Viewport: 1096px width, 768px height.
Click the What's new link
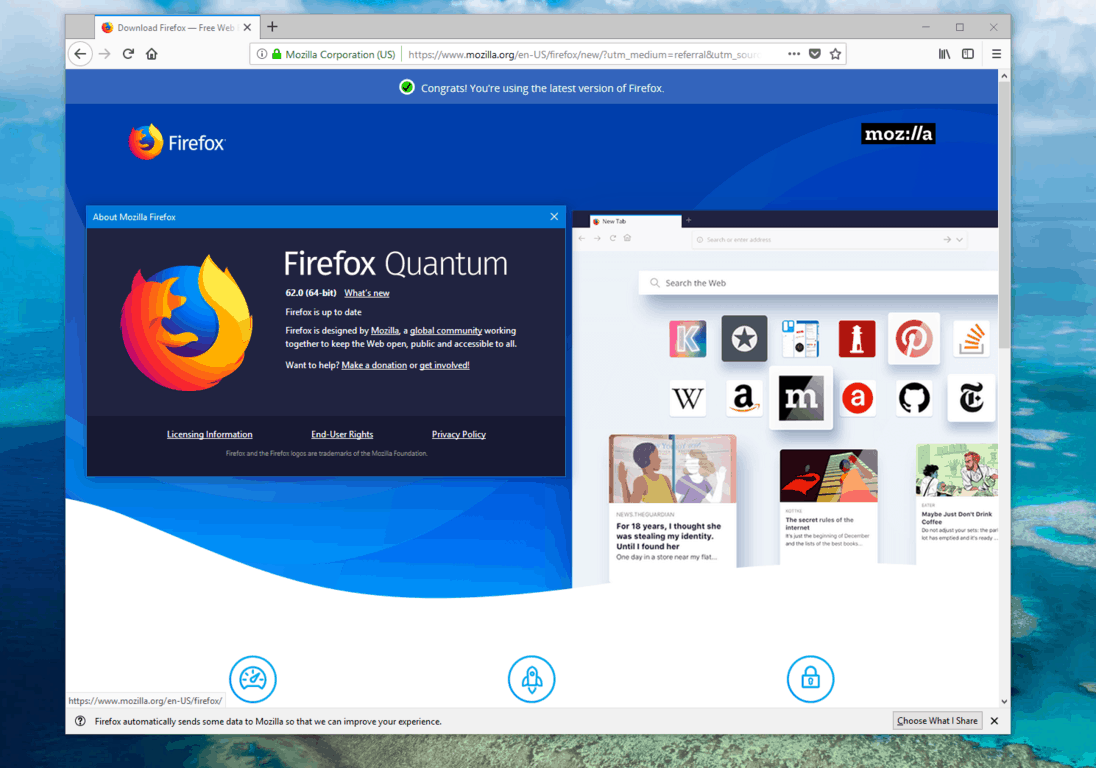point(367,293)
